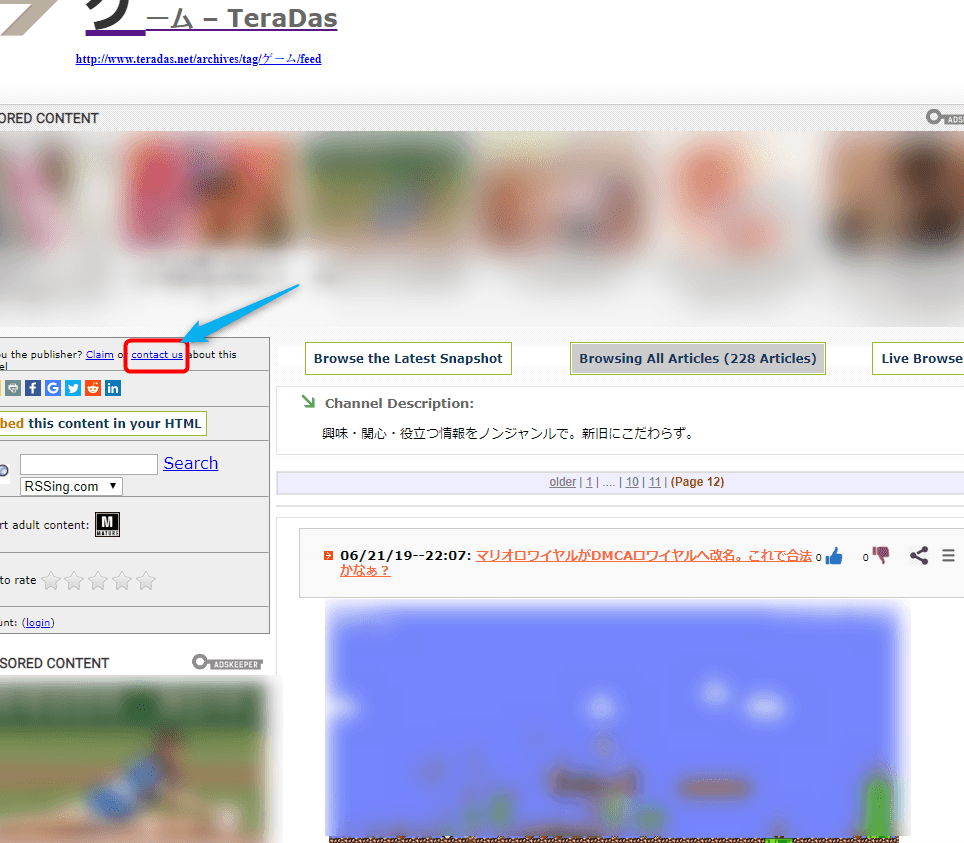Open the article share icon
The image size is (964, 843).
coord(919,555)
